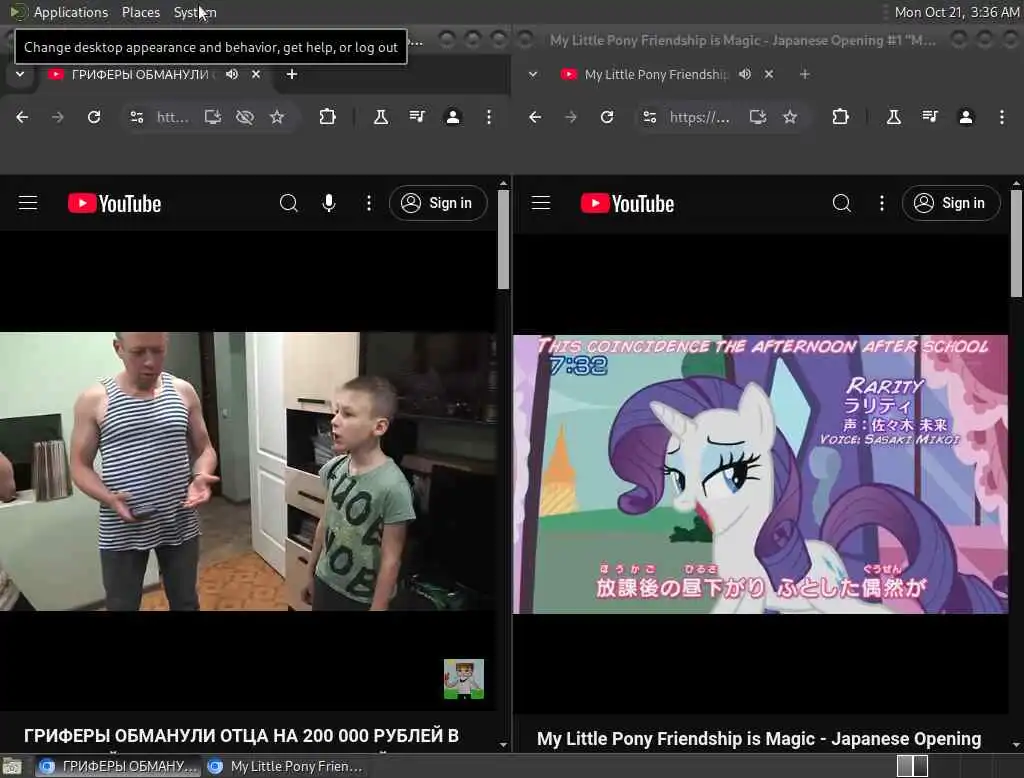Click YouTube logo in right window

[628, 204]
